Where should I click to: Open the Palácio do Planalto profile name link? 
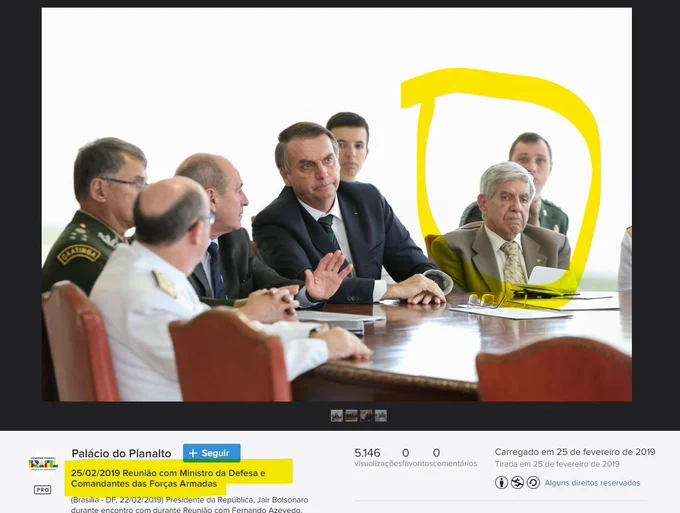[123, 453]
